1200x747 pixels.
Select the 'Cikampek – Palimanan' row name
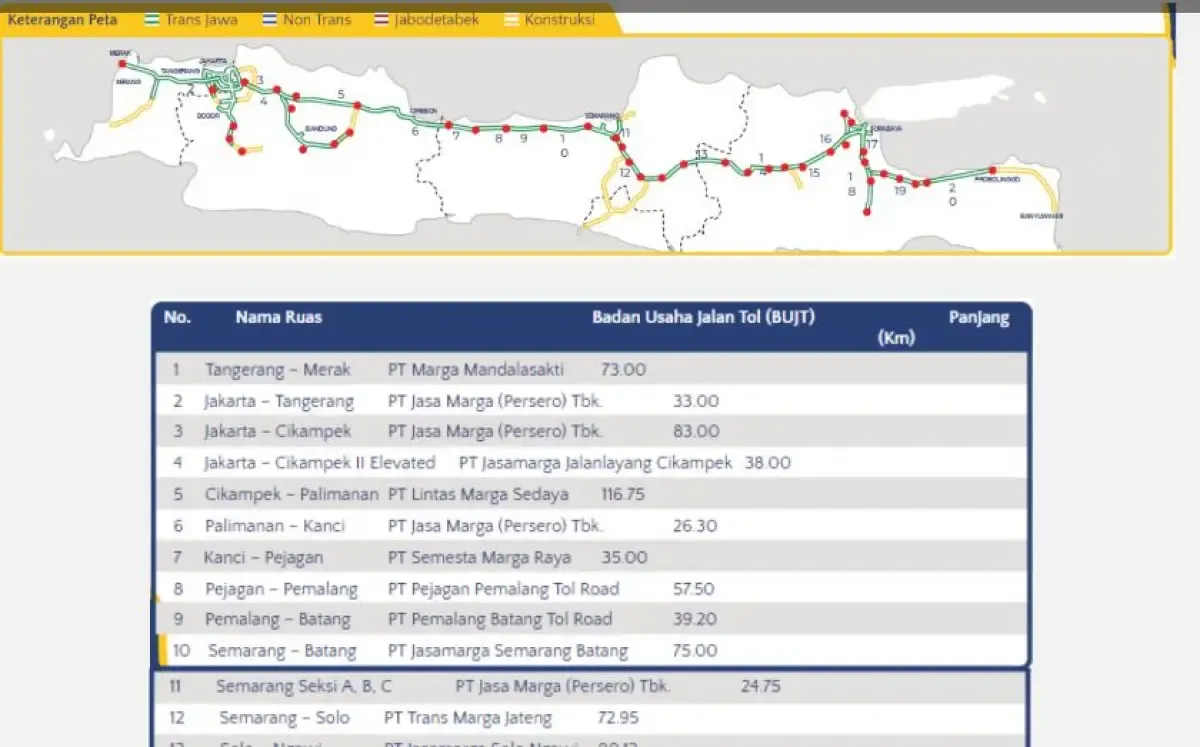(x=292, y=494)
